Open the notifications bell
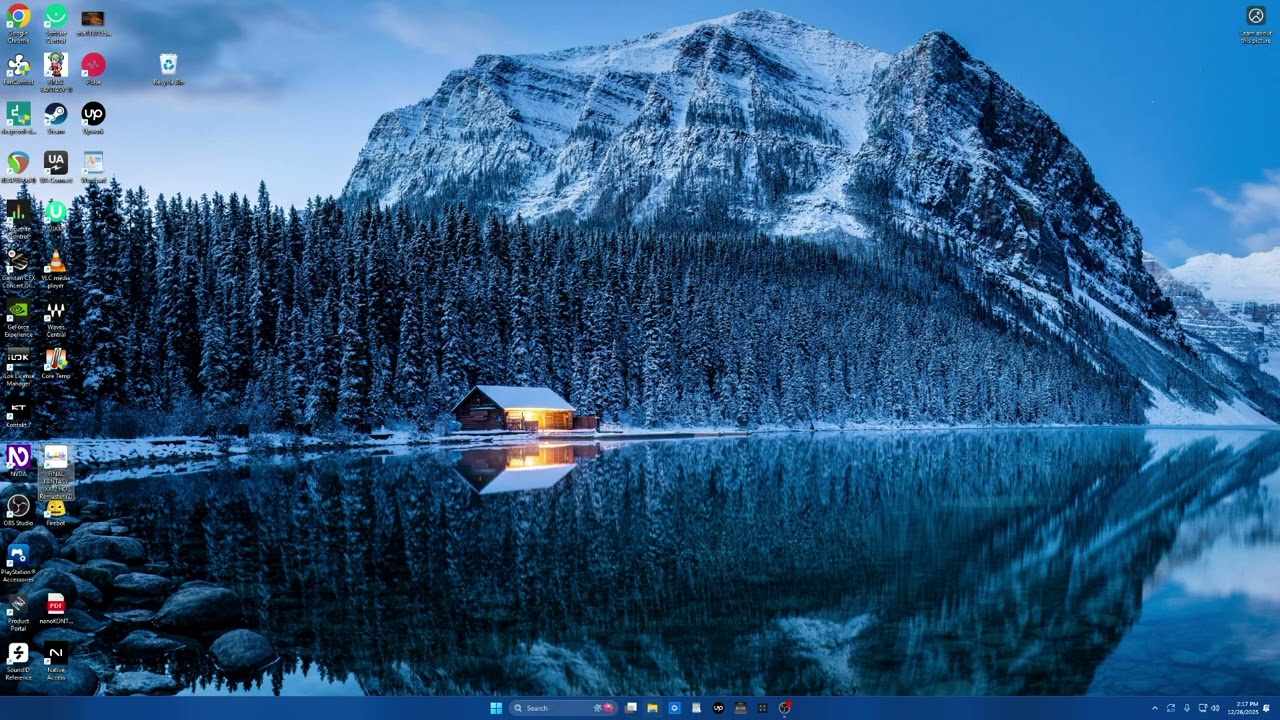1280x720 pixels. click(x=1267, y=708)
